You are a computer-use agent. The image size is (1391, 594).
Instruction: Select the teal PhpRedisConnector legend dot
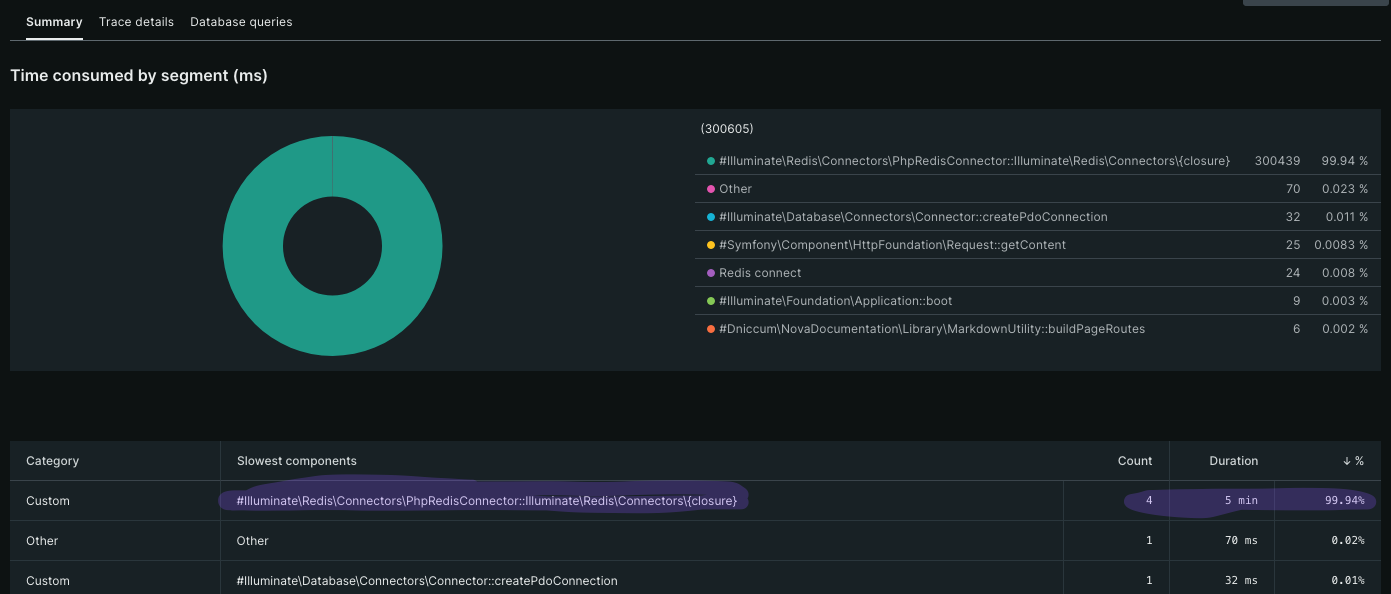click(711, 161)
